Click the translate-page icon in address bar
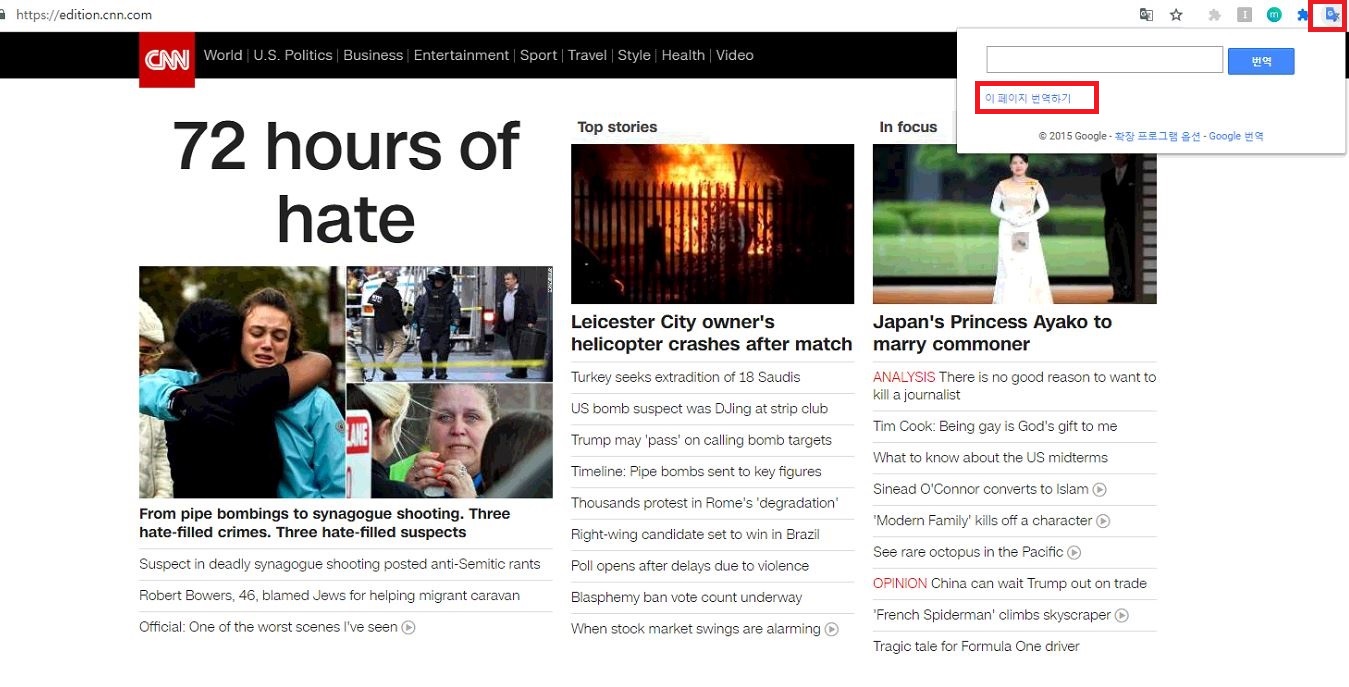The image size is (1349, 687). pyautogui.click(x=1147, y=15)
